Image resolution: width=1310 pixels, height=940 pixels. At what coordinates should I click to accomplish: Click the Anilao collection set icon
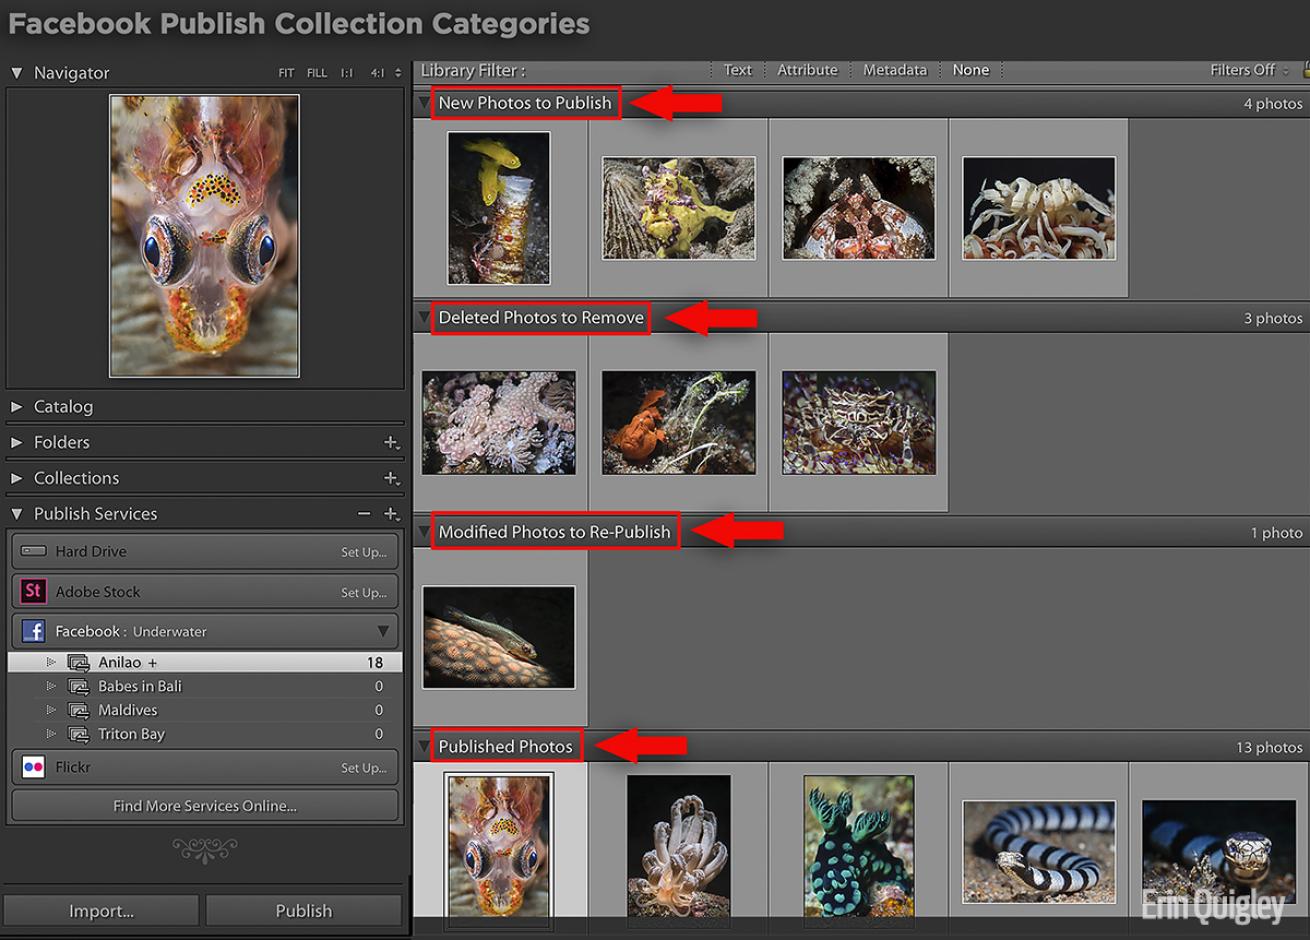[78, 662]
